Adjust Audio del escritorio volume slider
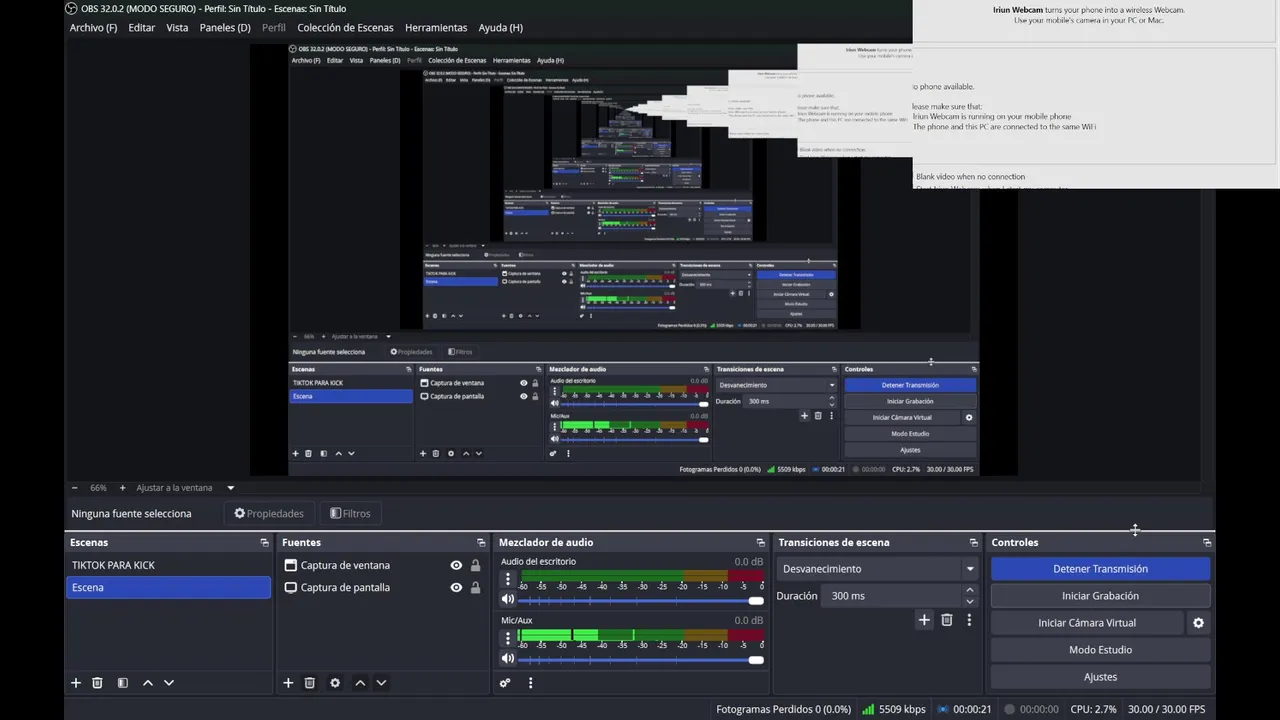Image resolution: width=1280 pixels, height=720 pixels. coord(641,601)
